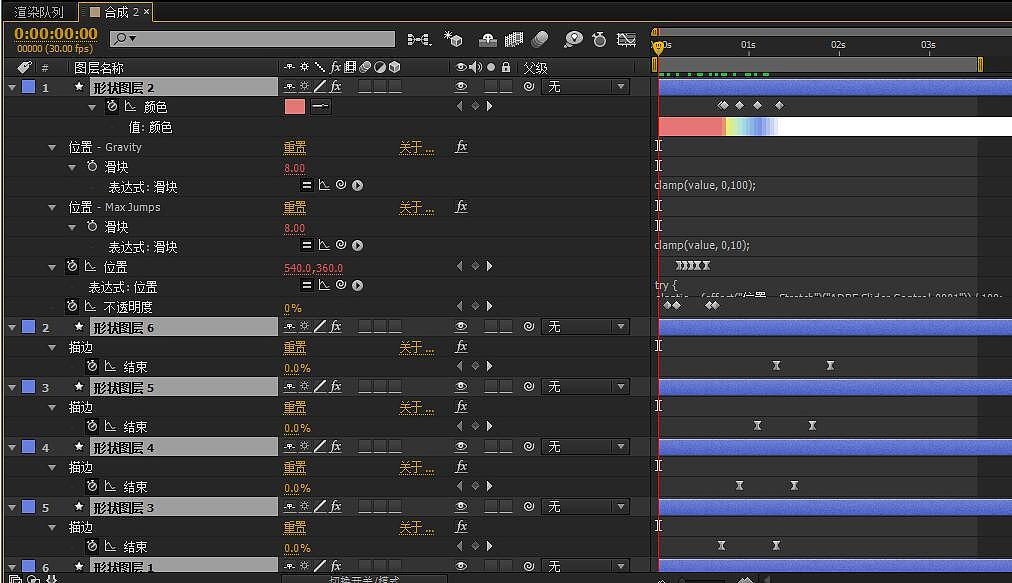Collapse the 位置 - Gravity effect group

click(x=52, y=147)
